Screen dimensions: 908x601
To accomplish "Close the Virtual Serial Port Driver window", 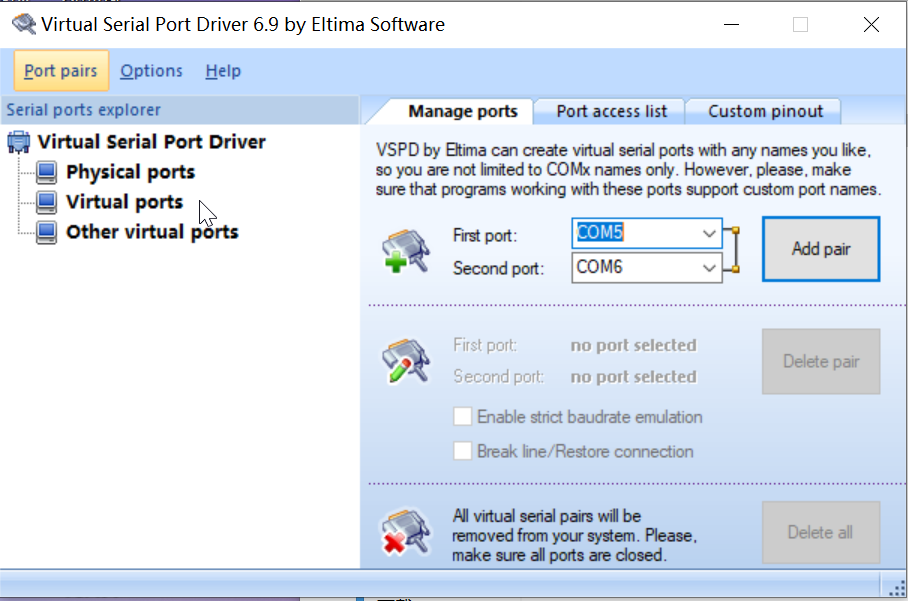I will (871, 25).
